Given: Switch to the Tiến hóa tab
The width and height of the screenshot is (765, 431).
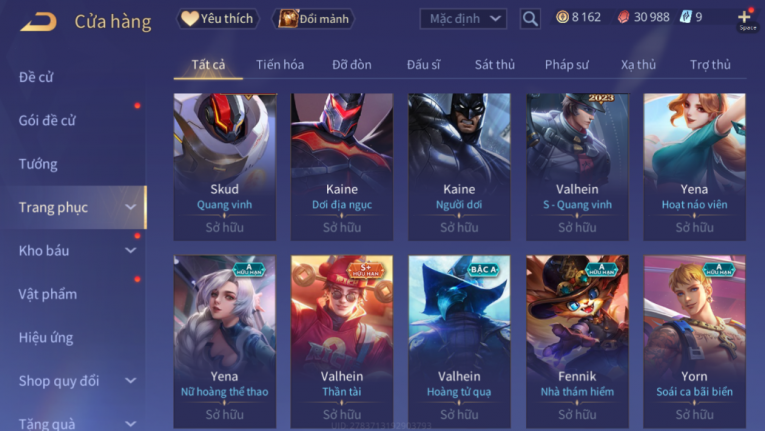Looking at the screenshot, I should [x=280, y=64].
